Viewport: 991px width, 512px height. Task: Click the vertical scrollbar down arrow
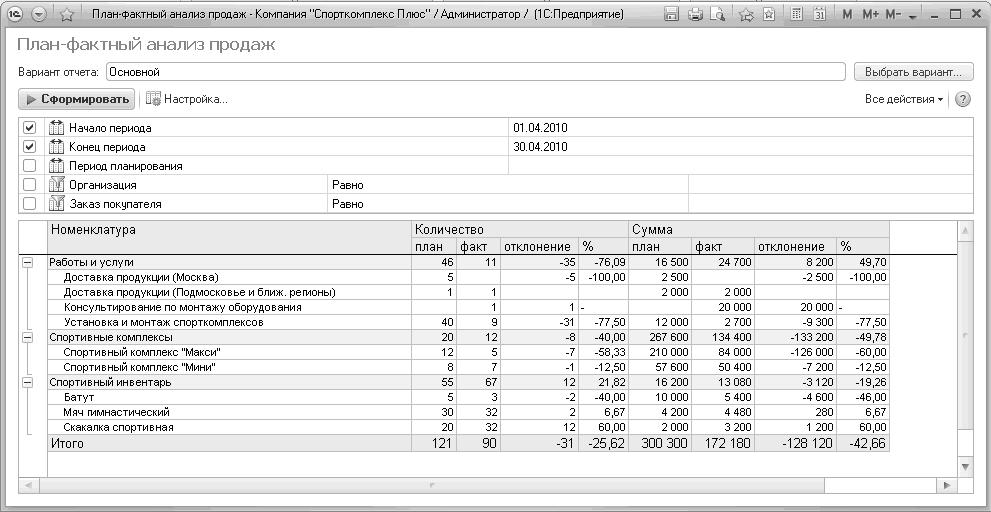tap(965, 466)
